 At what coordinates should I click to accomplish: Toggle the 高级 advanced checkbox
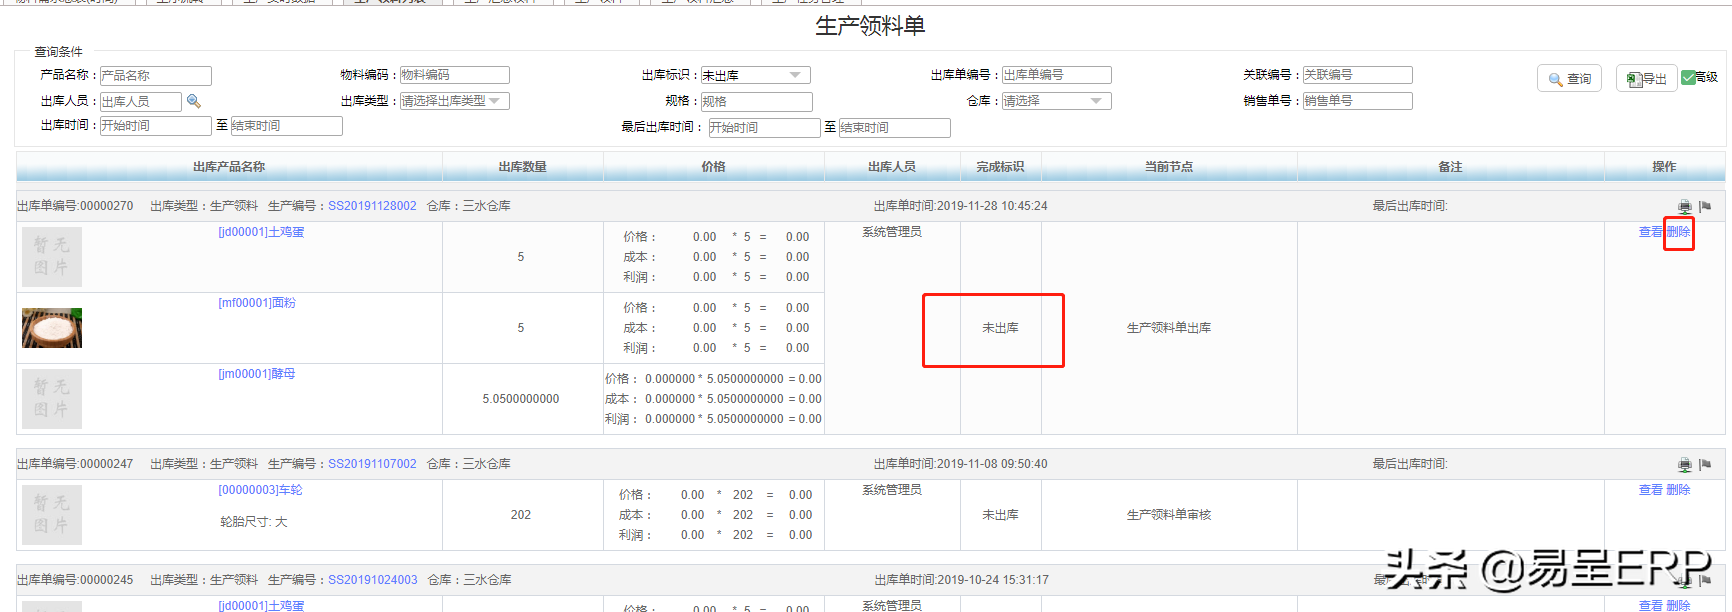tap(1689, 77)
